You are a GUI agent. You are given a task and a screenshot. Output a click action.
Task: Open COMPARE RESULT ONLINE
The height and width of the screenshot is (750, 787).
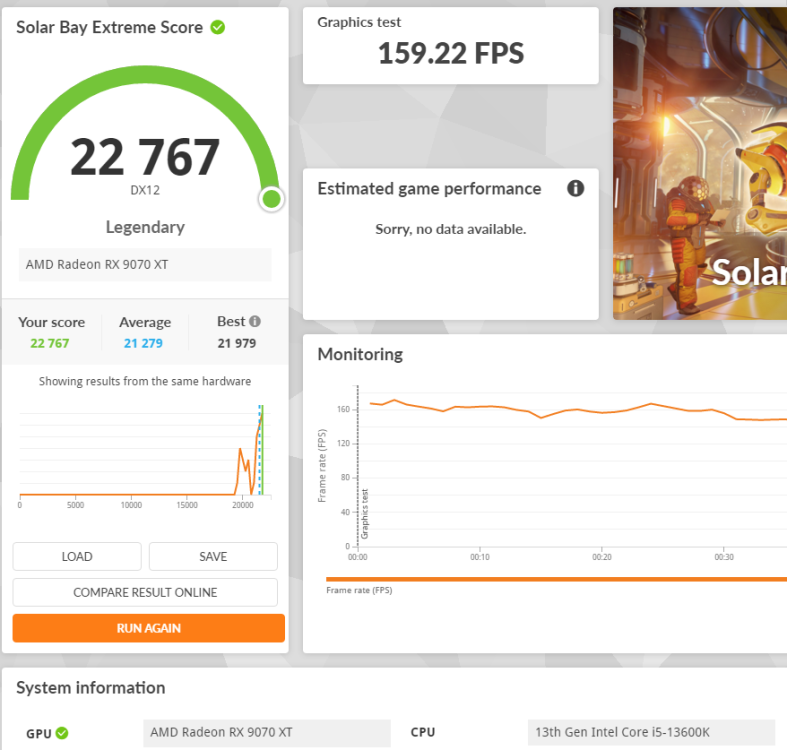click(x=145, y=592)
